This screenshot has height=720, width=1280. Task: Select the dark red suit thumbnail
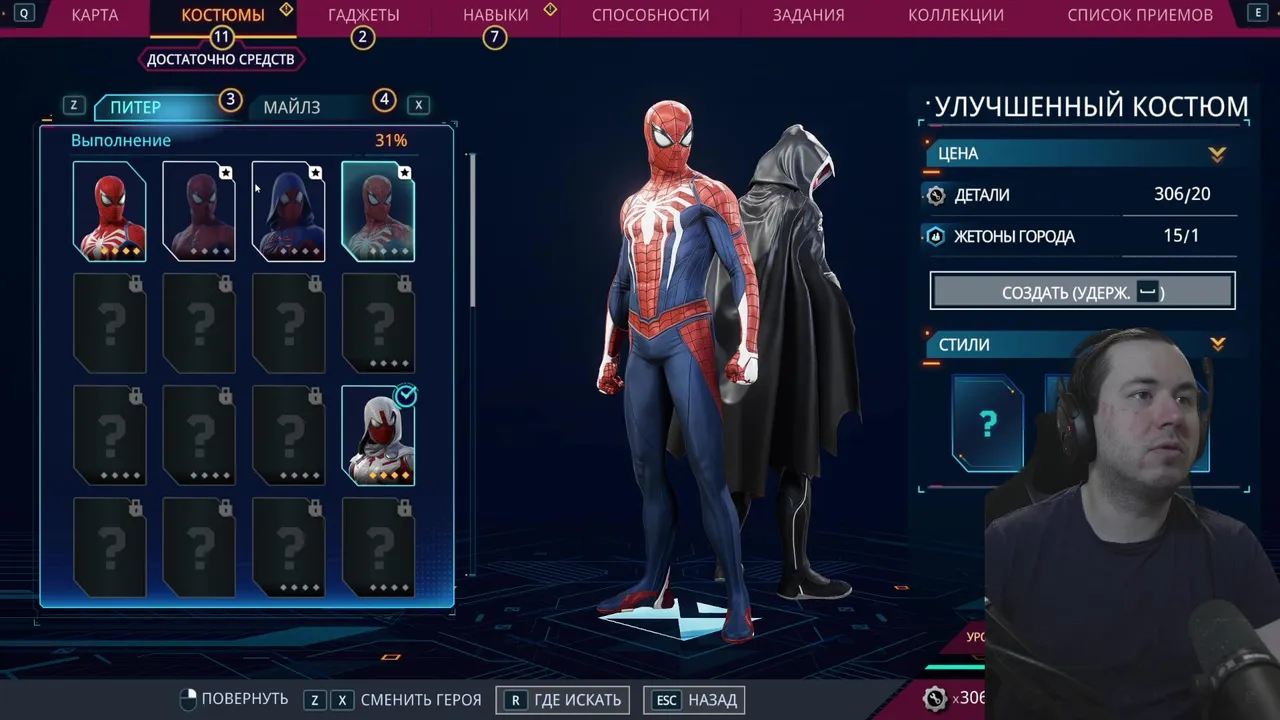pos(199,211)
